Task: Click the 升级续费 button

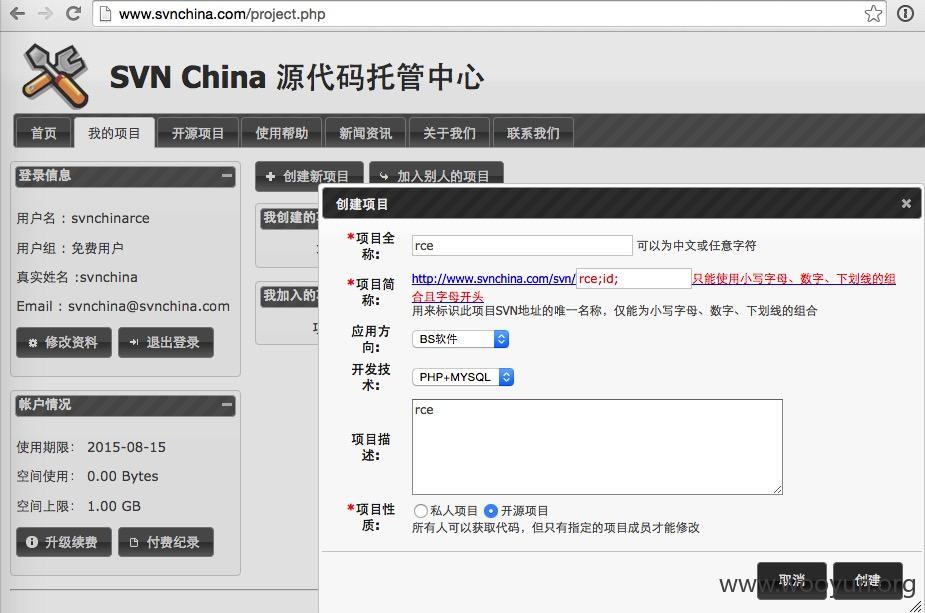Action: coord(64,542)
